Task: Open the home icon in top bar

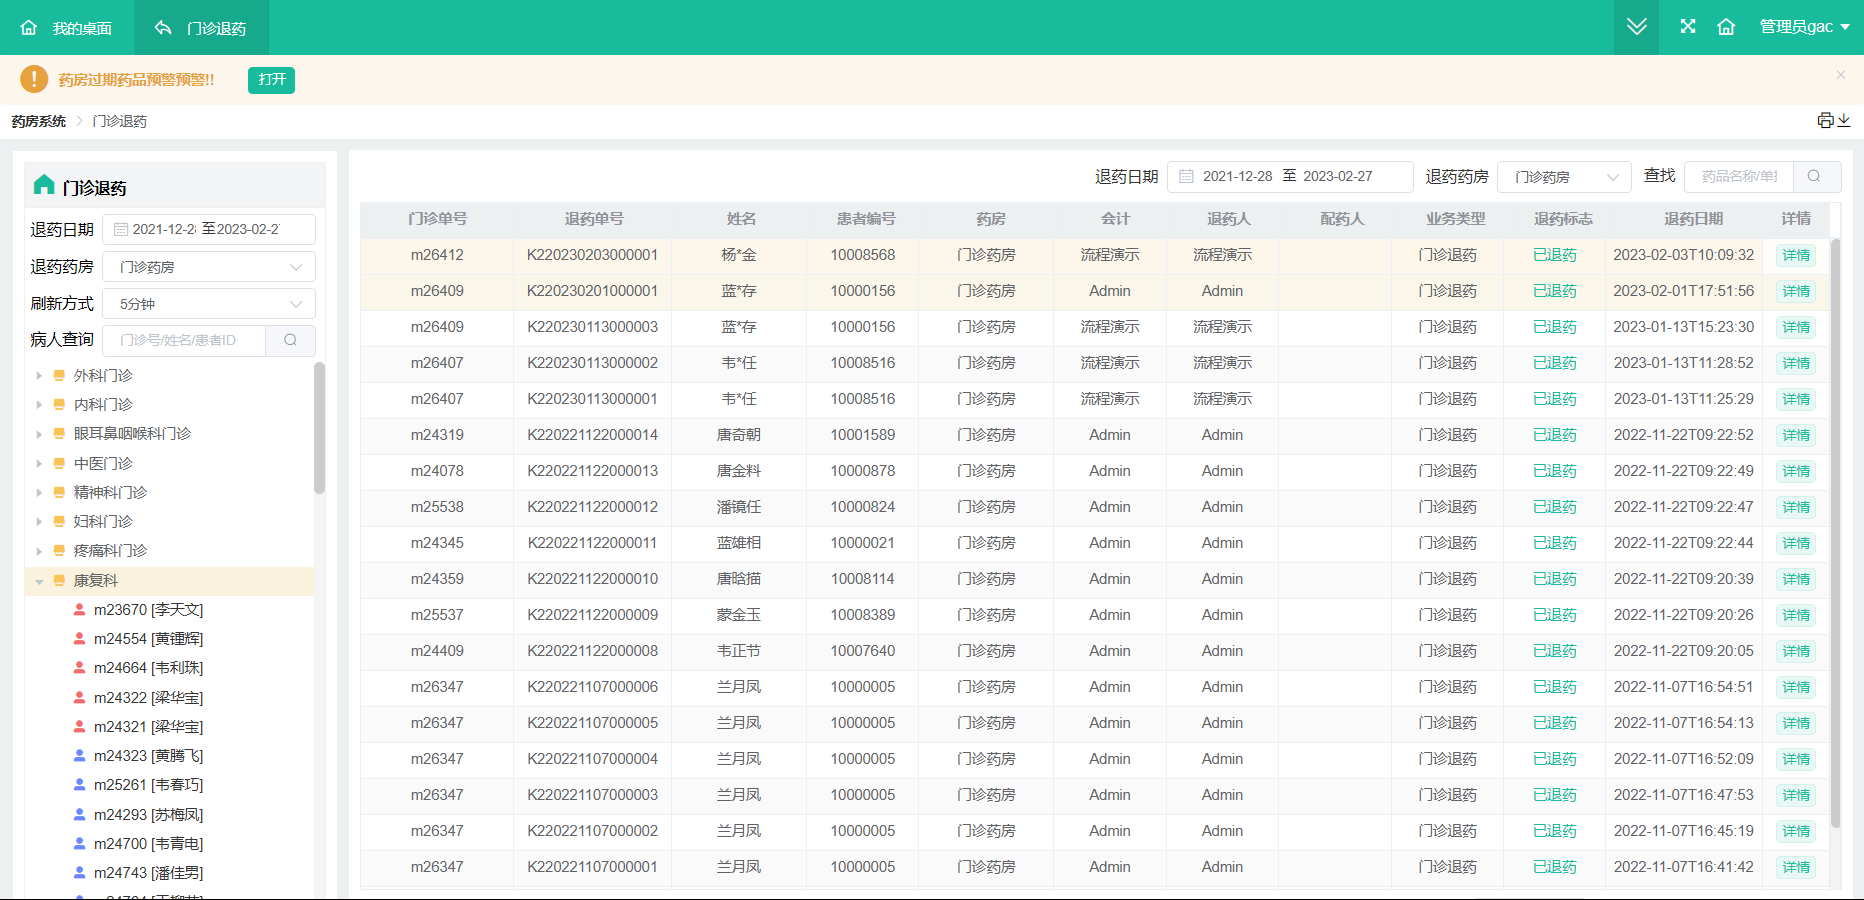Action: click(1726, 27)
